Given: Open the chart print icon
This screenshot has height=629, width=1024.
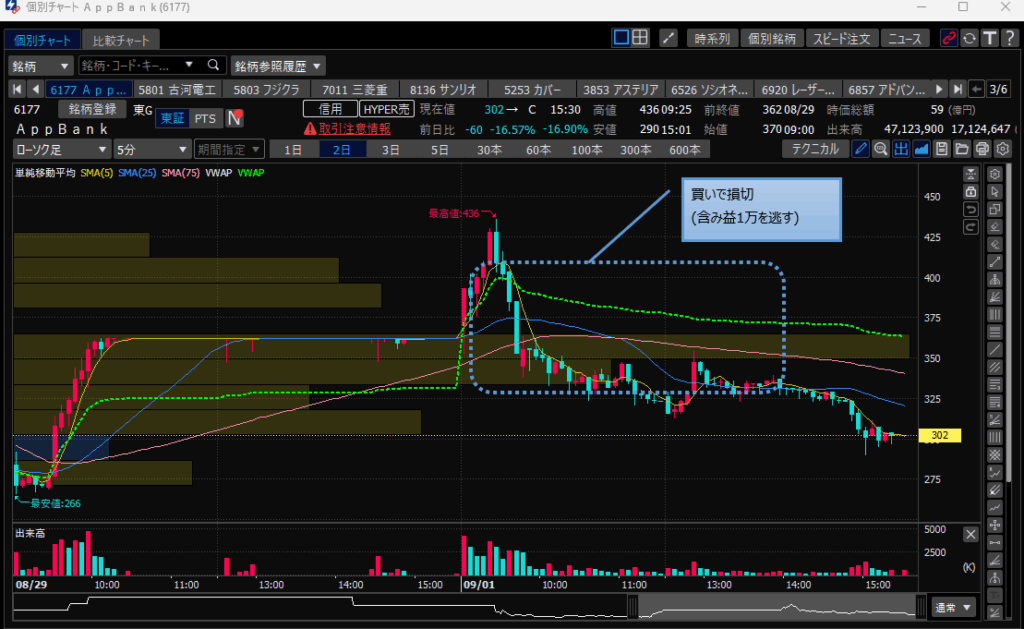Looking at the screenshot, I should (x=982, y=149).
